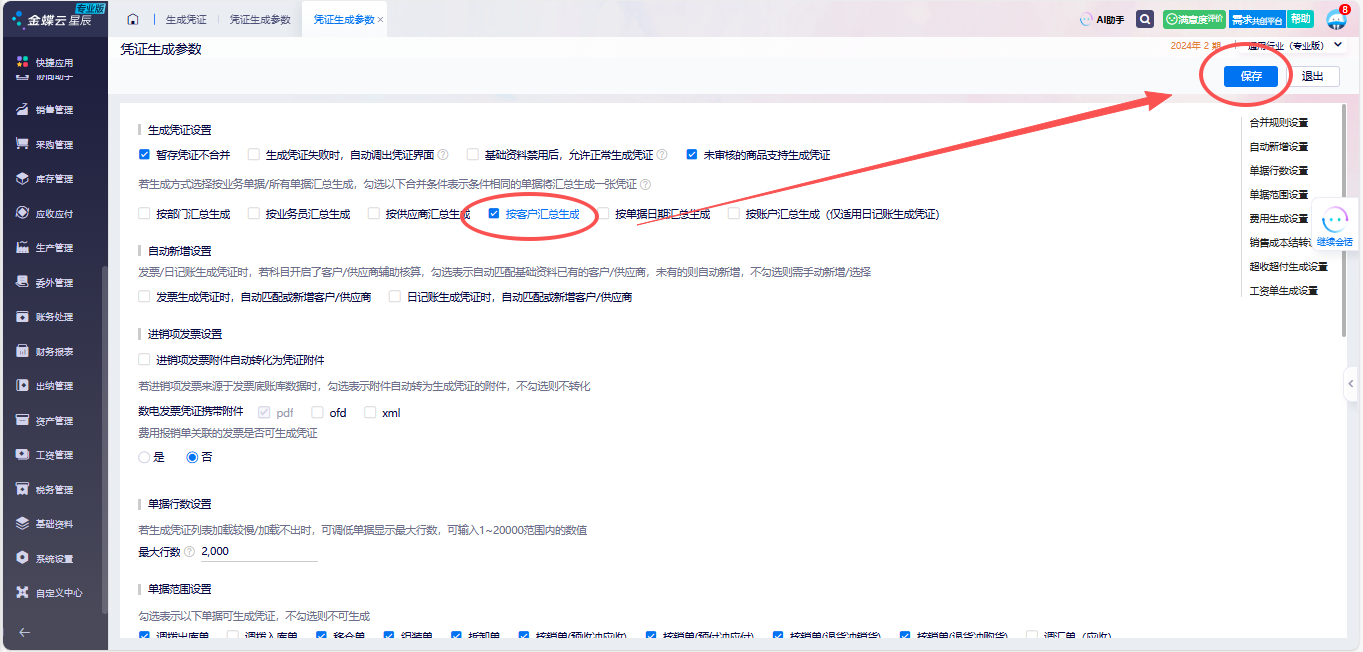The image size is (1363, 652).
Task: Open 库存管理 in the sidebar
Action: tap(54, 179)
